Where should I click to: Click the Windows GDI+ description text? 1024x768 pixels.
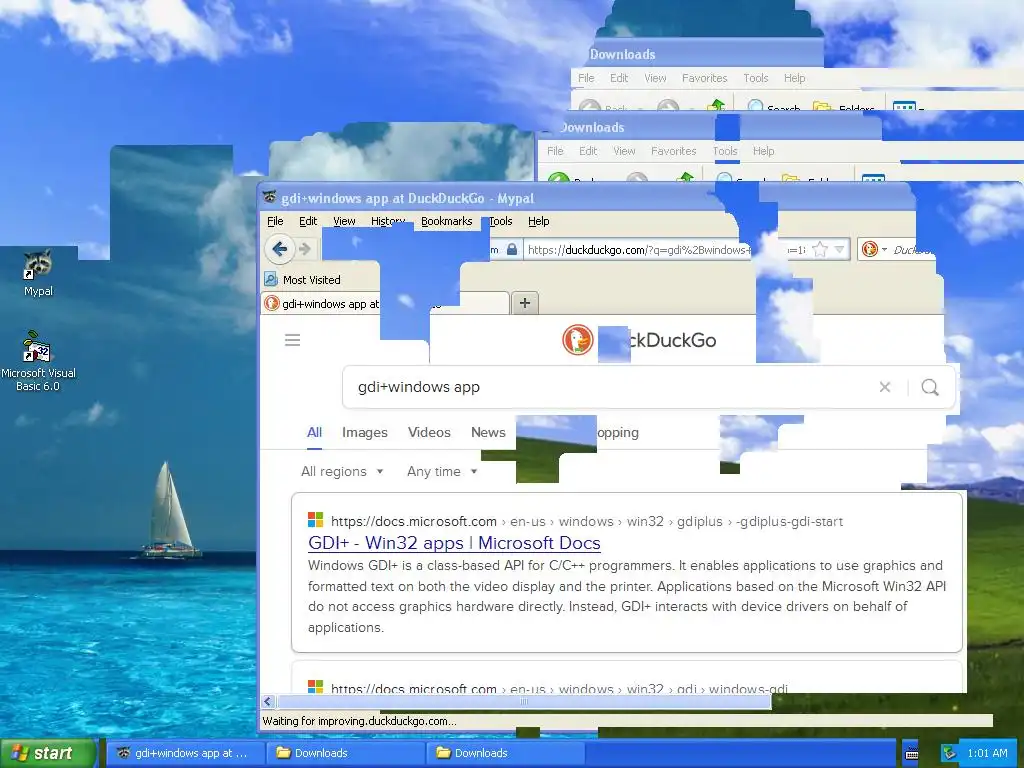tap(626, 596)
